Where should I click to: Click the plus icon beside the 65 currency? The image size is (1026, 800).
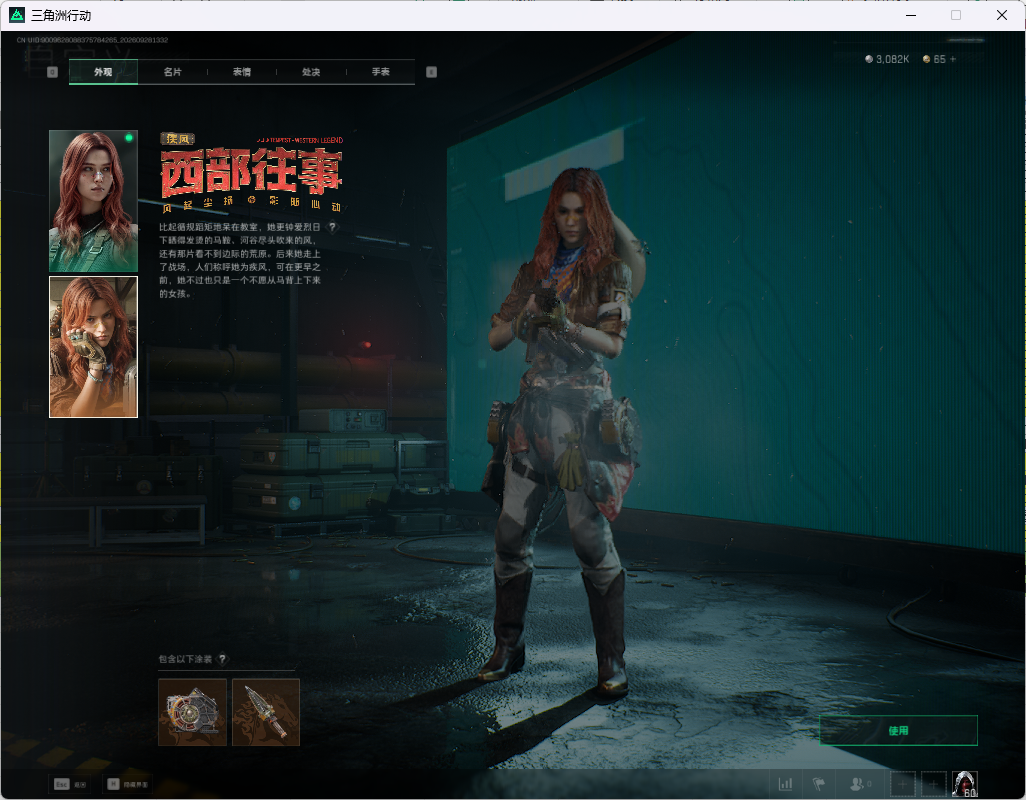click(x=953, y=59)
